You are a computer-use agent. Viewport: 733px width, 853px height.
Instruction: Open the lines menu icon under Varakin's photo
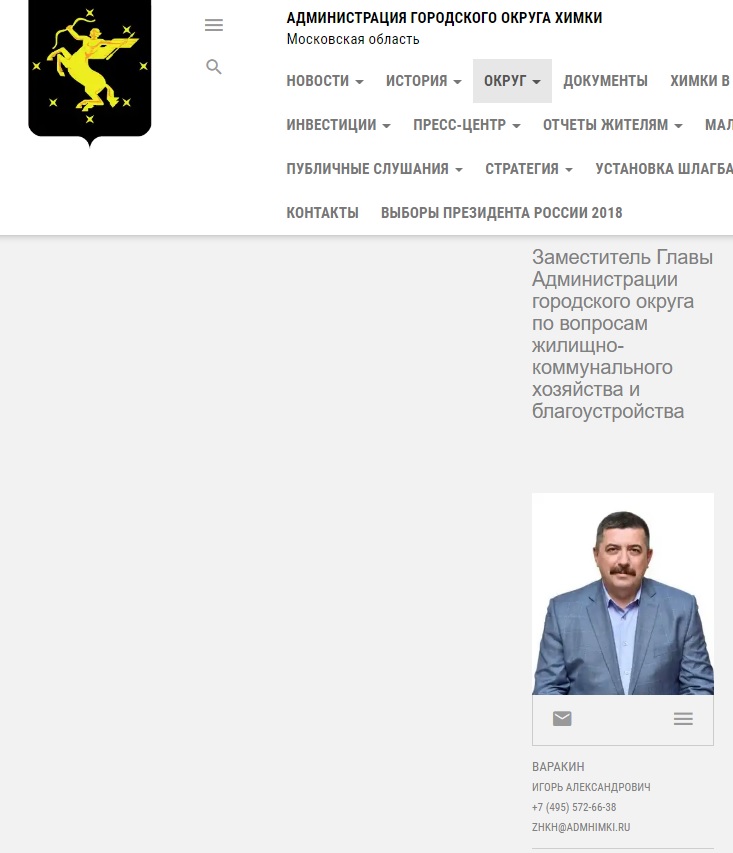click(683, 719)
